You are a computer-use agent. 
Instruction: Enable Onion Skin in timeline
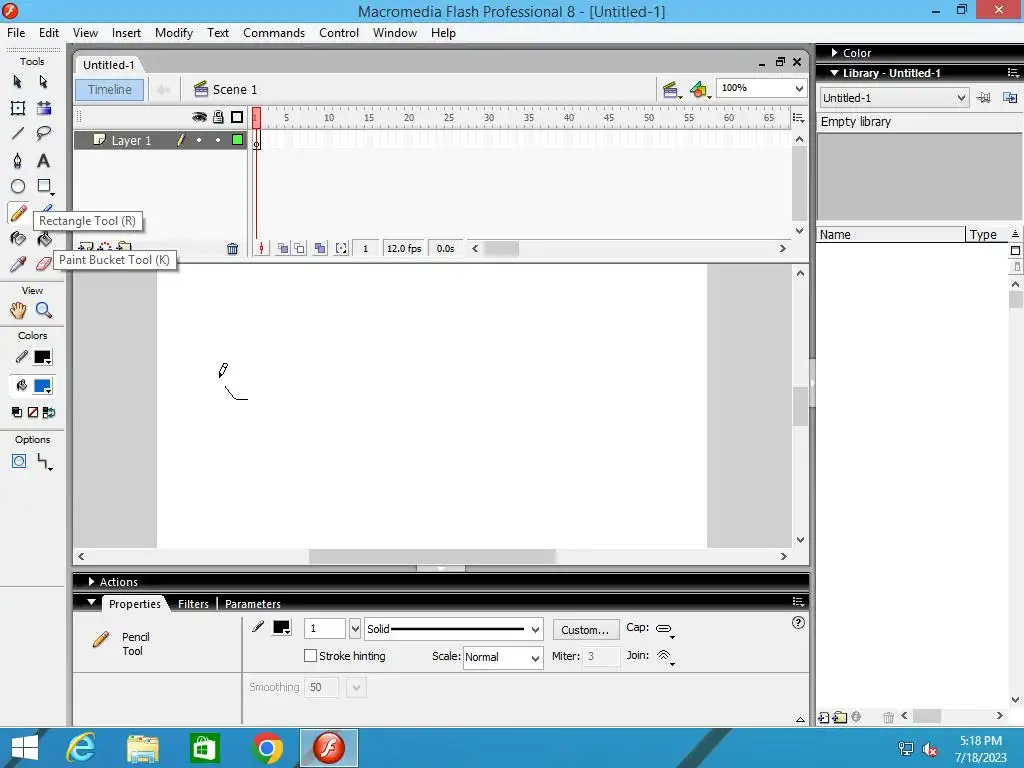pos(283,249)
